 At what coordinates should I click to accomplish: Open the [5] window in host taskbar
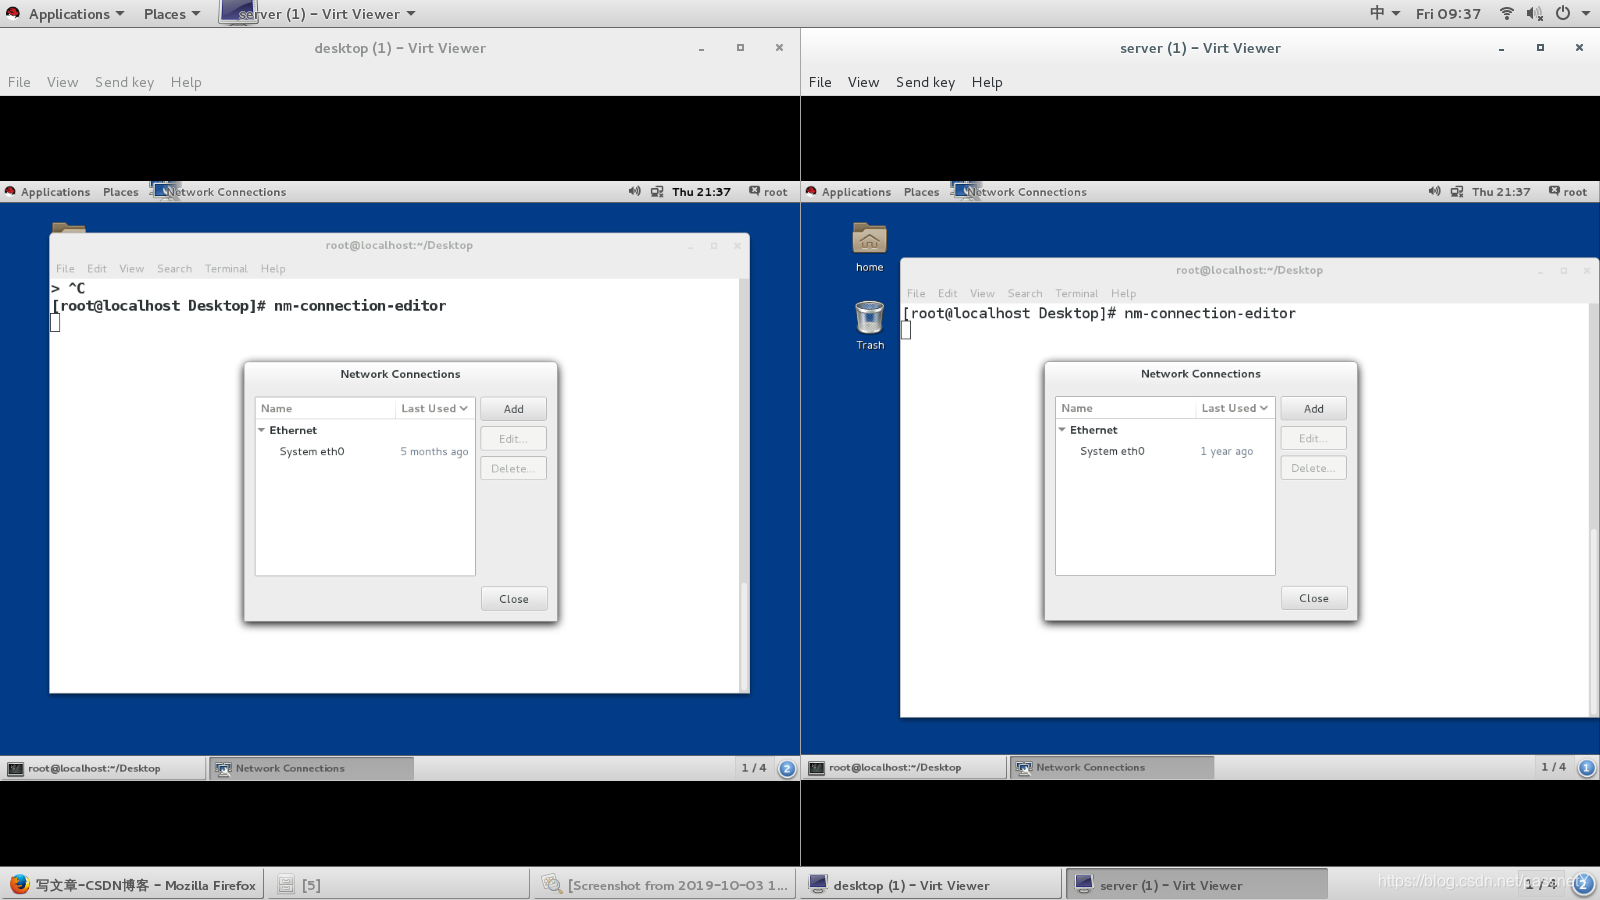click(x=398, y=884)
